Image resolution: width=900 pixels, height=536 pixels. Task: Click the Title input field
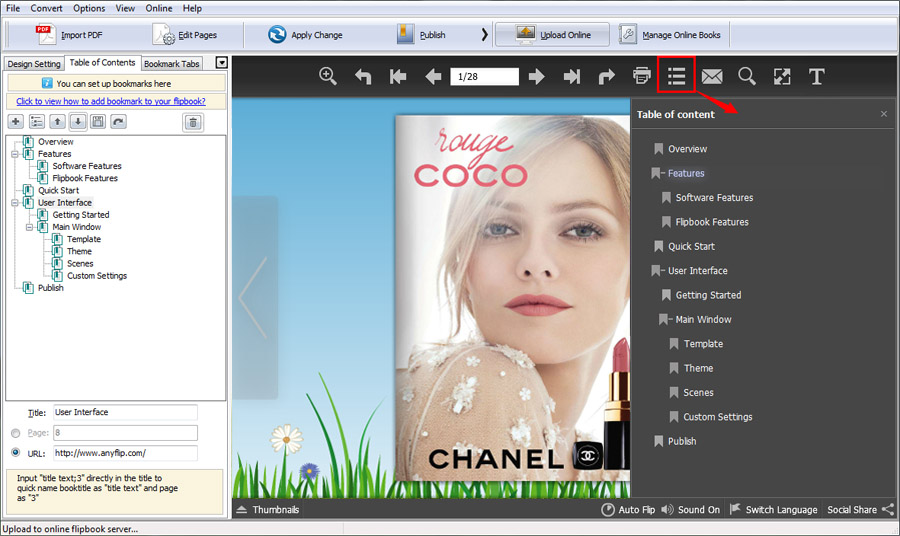coord(125,412)
